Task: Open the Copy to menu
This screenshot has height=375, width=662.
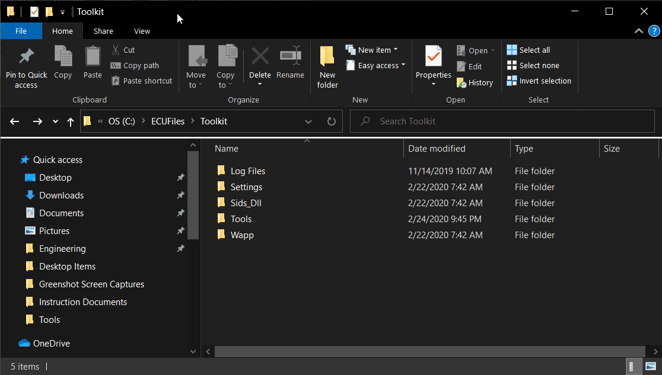Action: point(226,67)
